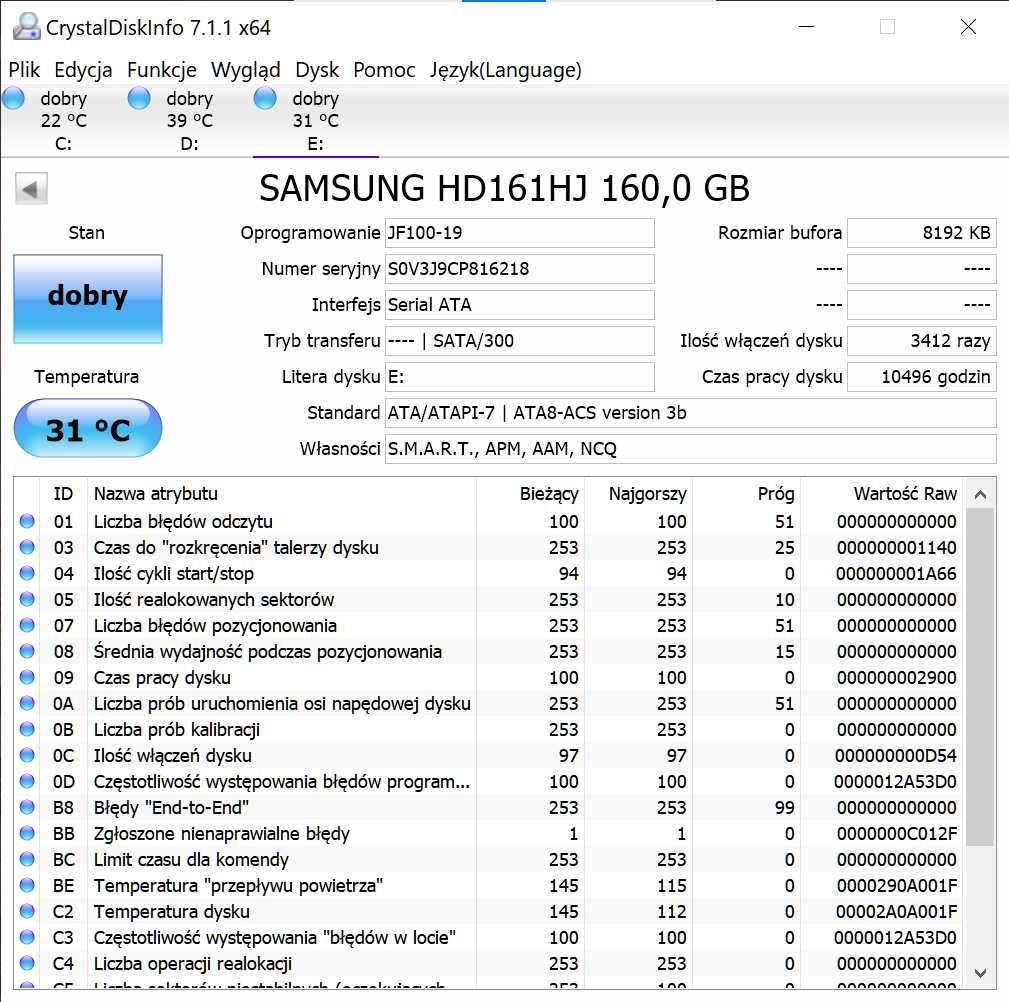Click status orb for attribute C3 row
The width and height of the screenshot is (1009, 1002).
[x=27, y=938]
